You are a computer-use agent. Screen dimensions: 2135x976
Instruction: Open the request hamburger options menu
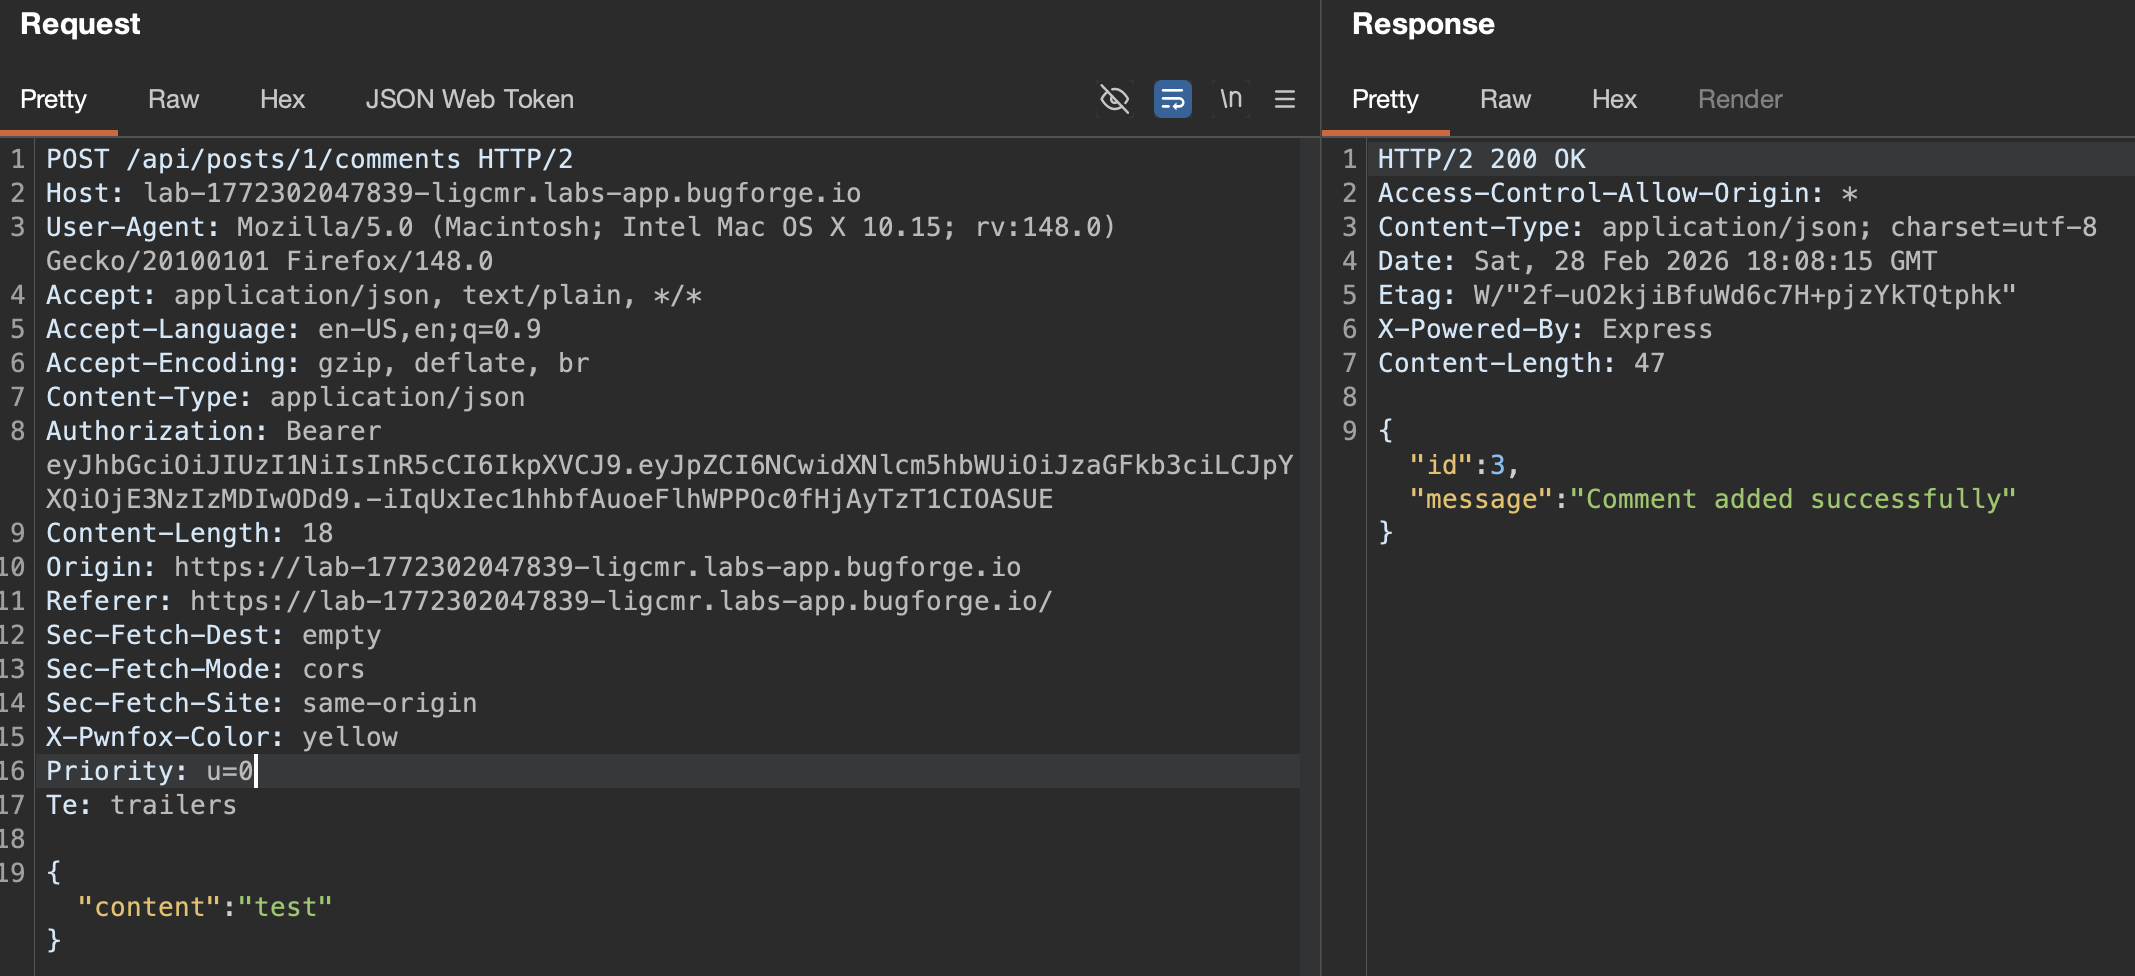(x=1285, y=99)
